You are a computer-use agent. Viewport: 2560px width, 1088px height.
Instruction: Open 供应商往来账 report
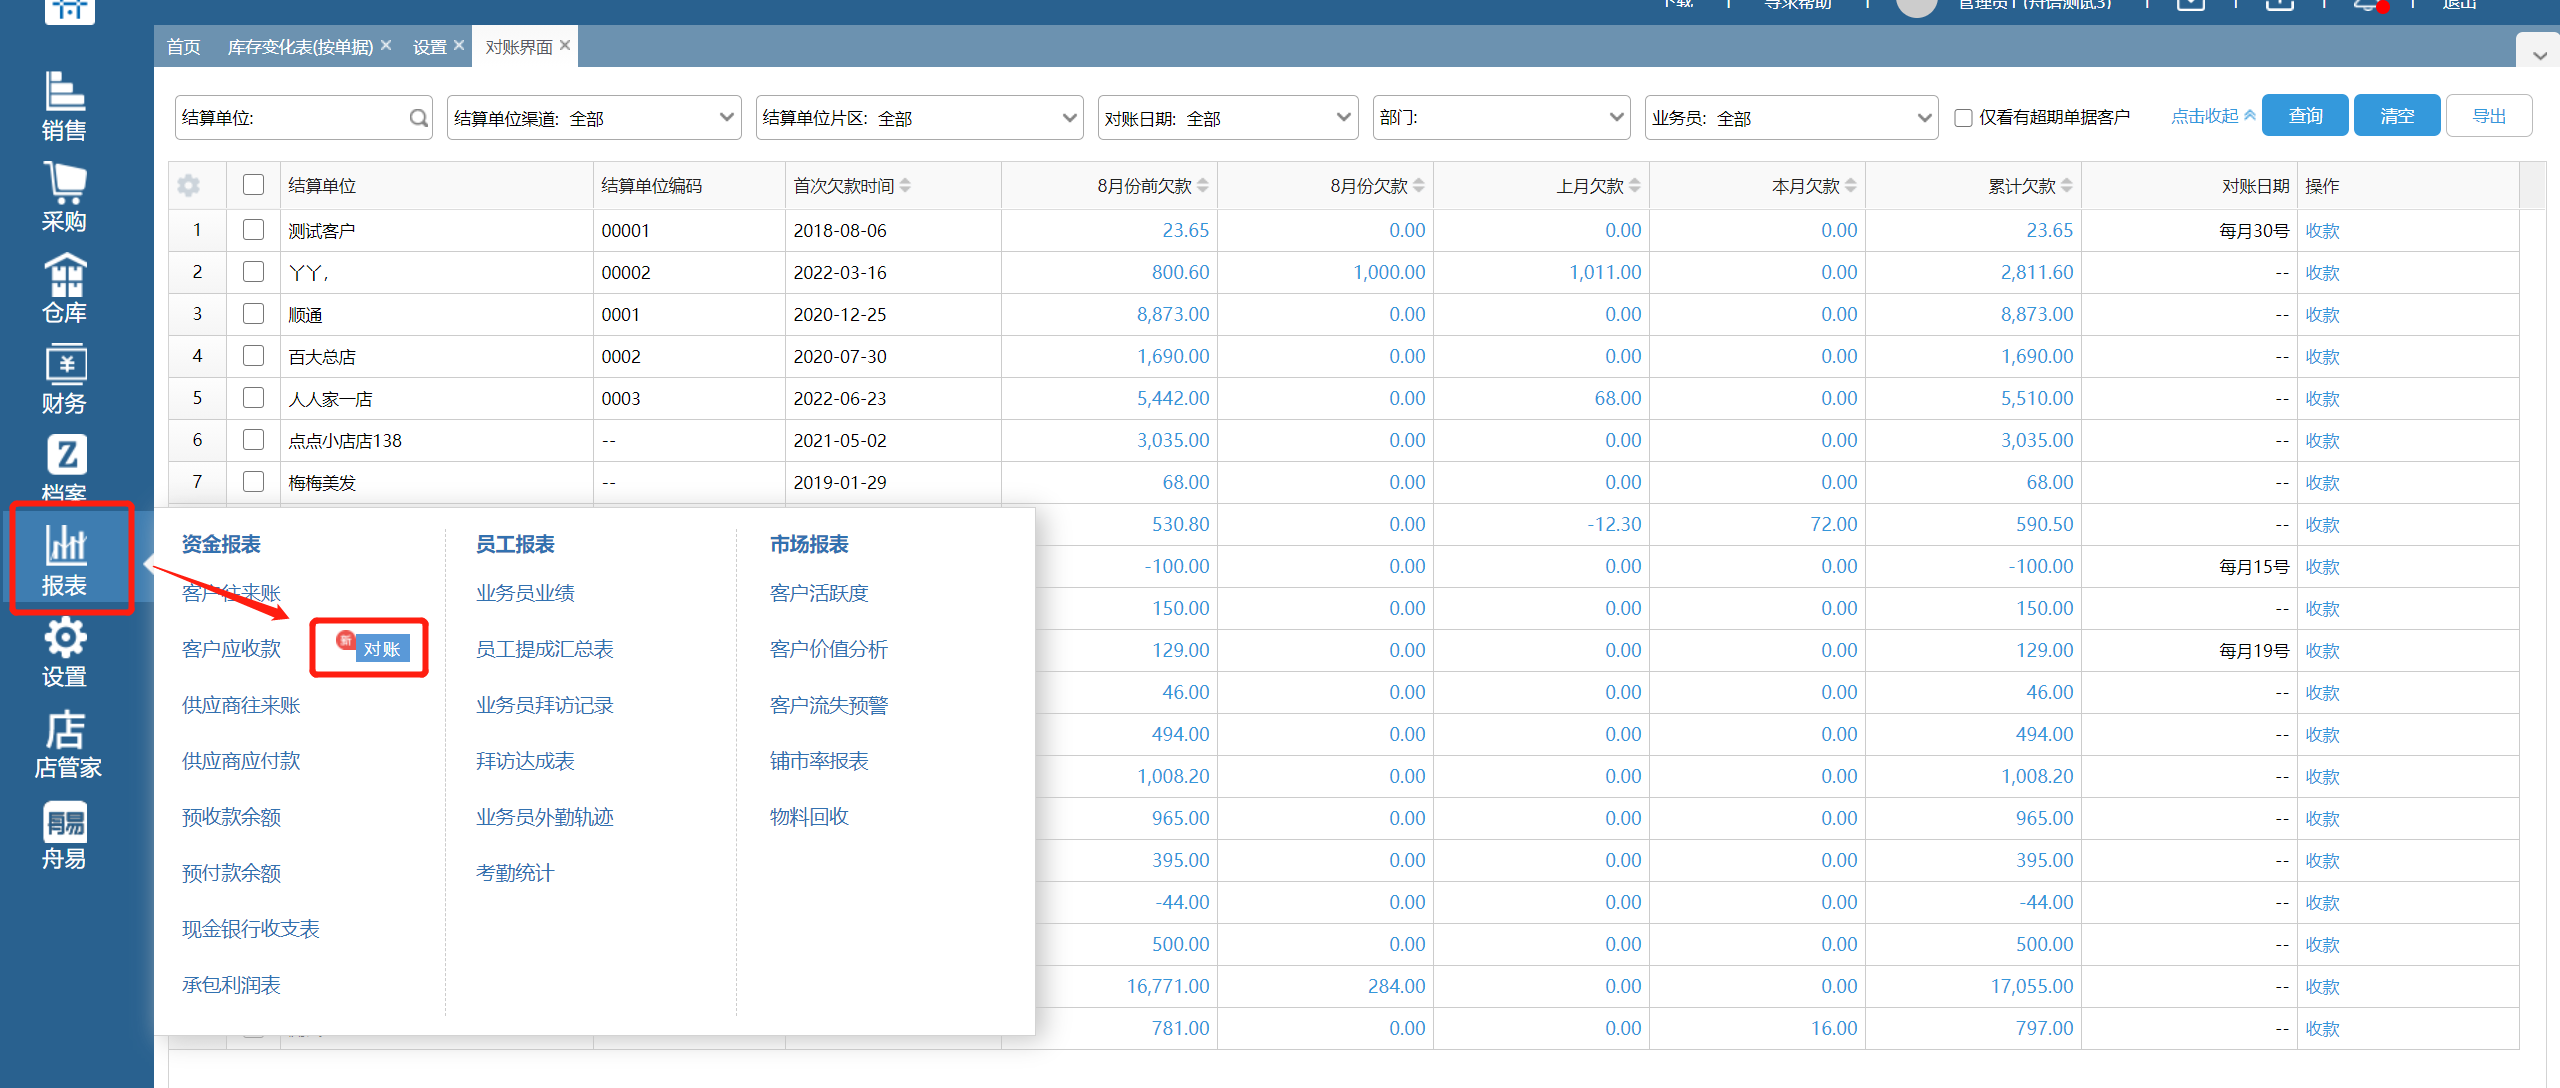click(x=241, y=705)
